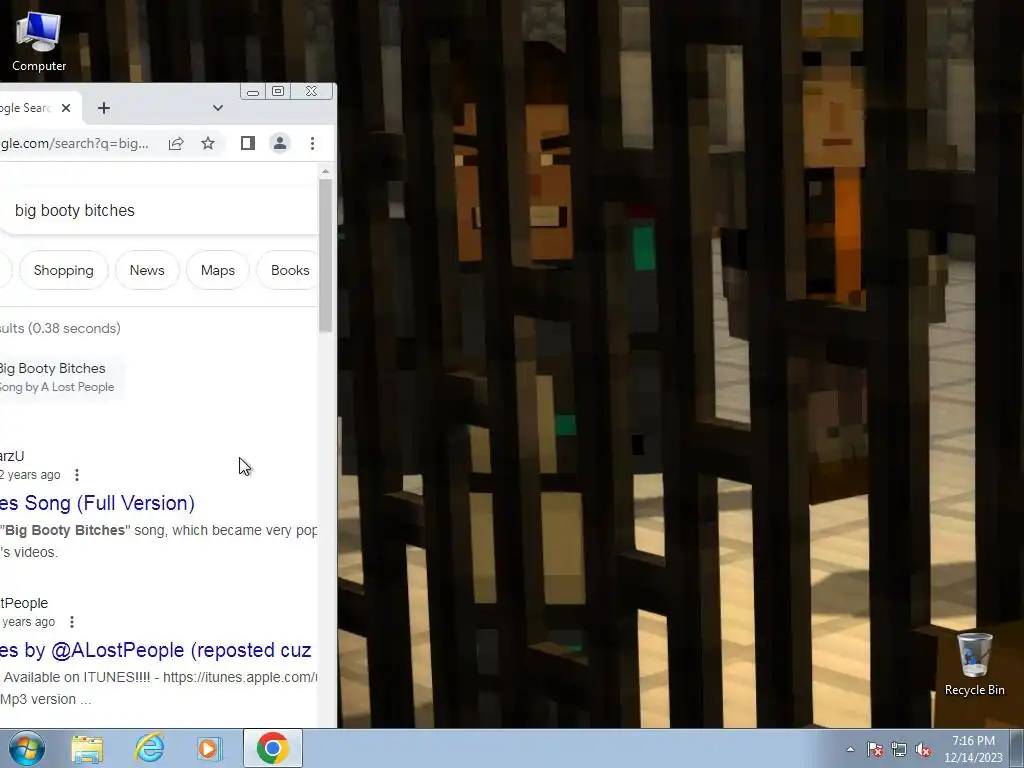
Task: Launch Internet Explorer from taskbar
Action: click(x=150, y=748)
